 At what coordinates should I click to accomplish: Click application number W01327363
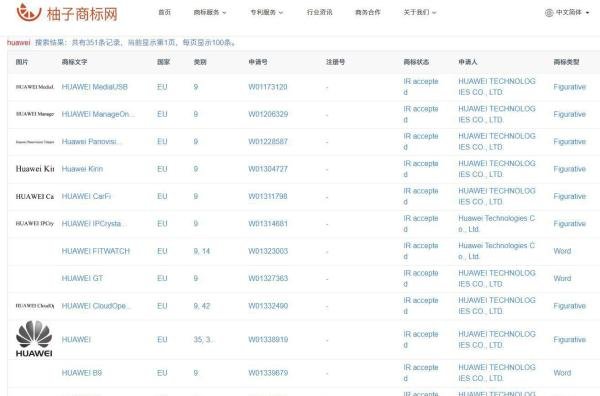tap(268, 278)
